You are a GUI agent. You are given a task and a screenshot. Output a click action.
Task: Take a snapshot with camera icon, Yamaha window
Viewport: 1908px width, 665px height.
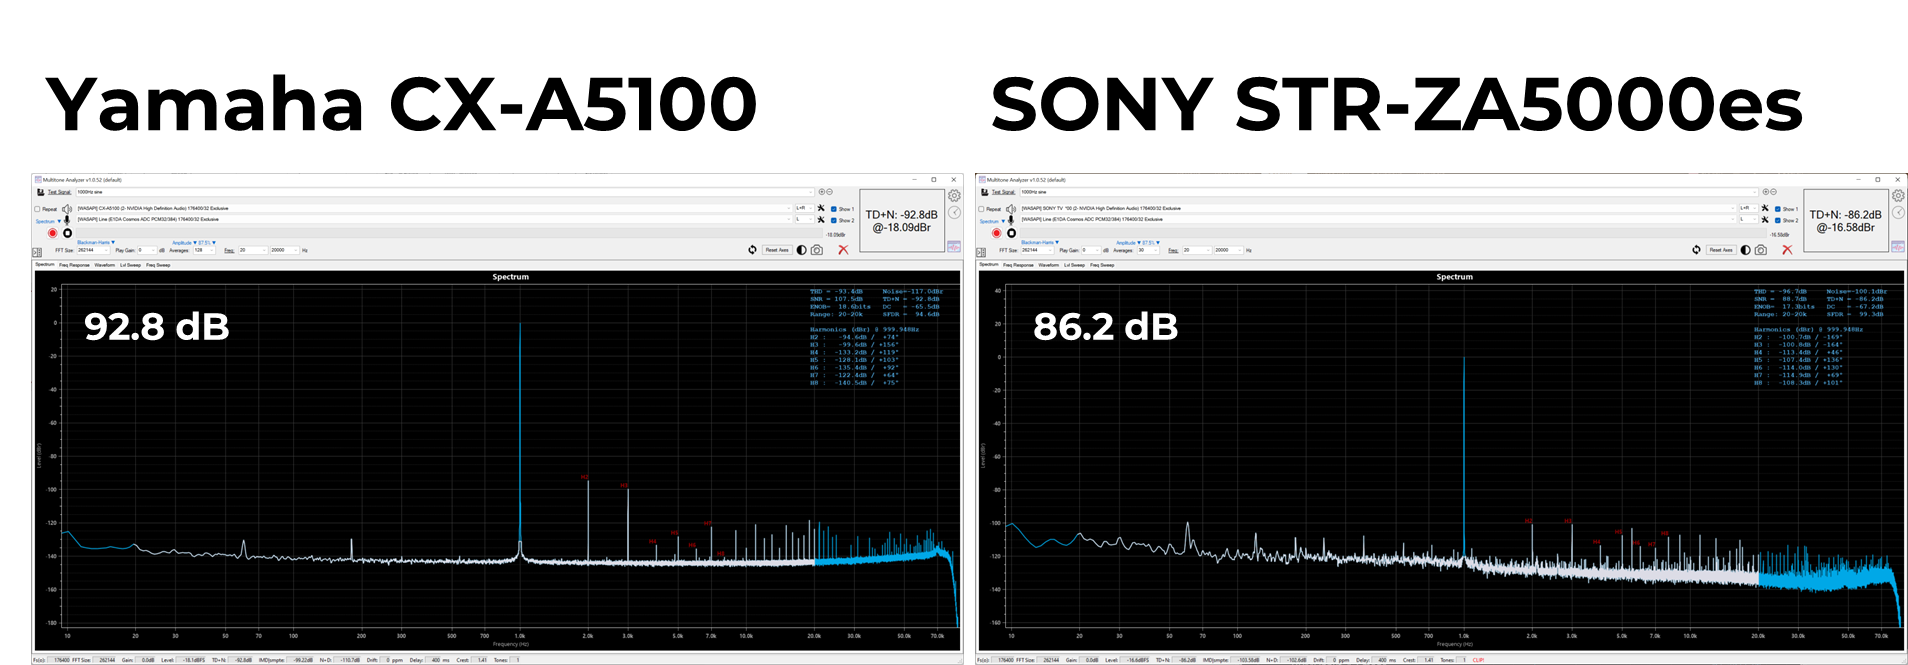[x=817, y=250]
